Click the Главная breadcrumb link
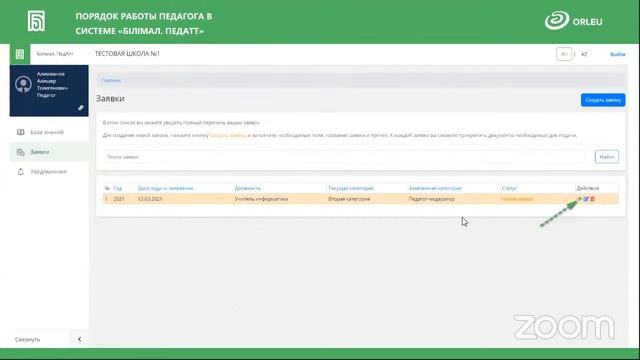This screenshot has width=640, height=360. [111, 80]
